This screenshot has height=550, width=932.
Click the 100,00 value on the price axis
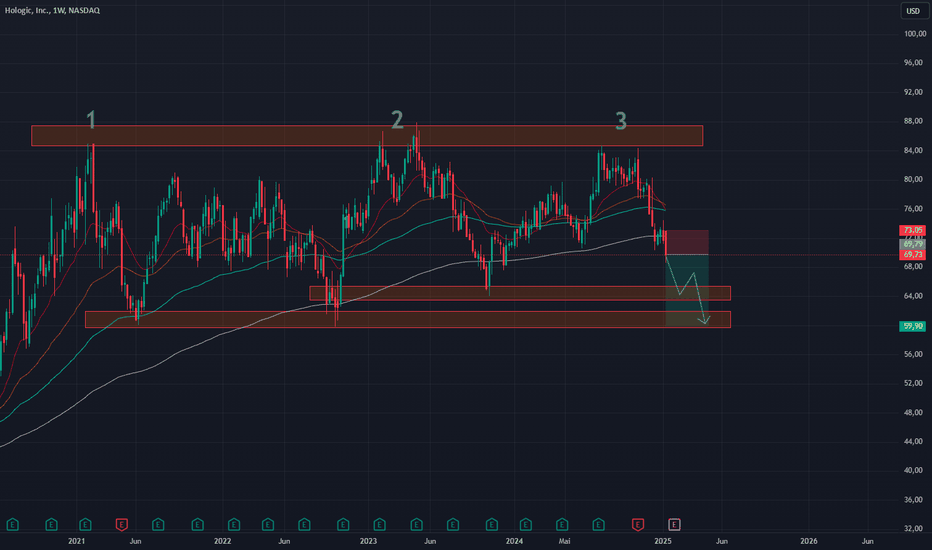(914, 34)
